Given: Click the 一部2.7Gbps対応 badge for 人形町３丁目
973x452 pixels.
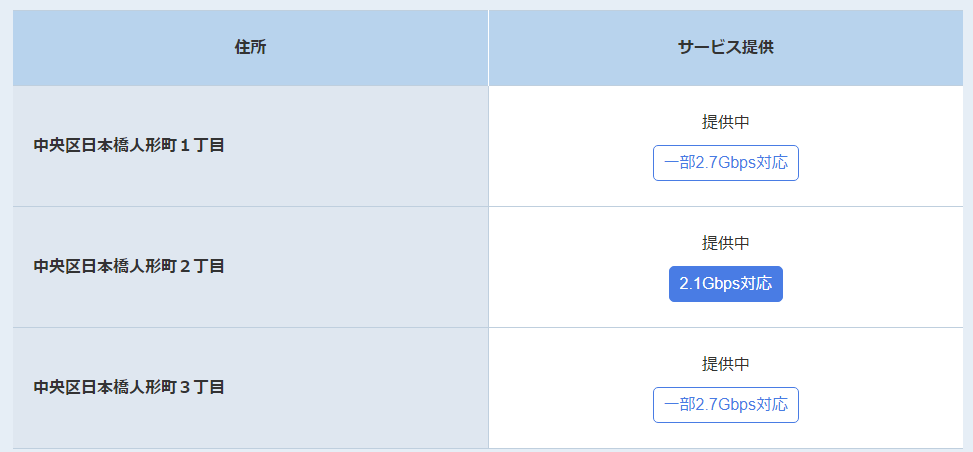Looking at the screenshot, I should click(x=725, y=405).
